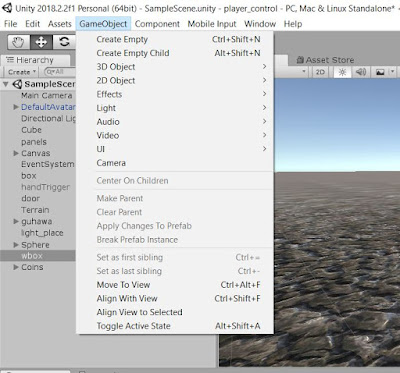The height and width of the screenshot is (373, 400).
Task: Open the Audio submenu
Action: tap(175, 122)
